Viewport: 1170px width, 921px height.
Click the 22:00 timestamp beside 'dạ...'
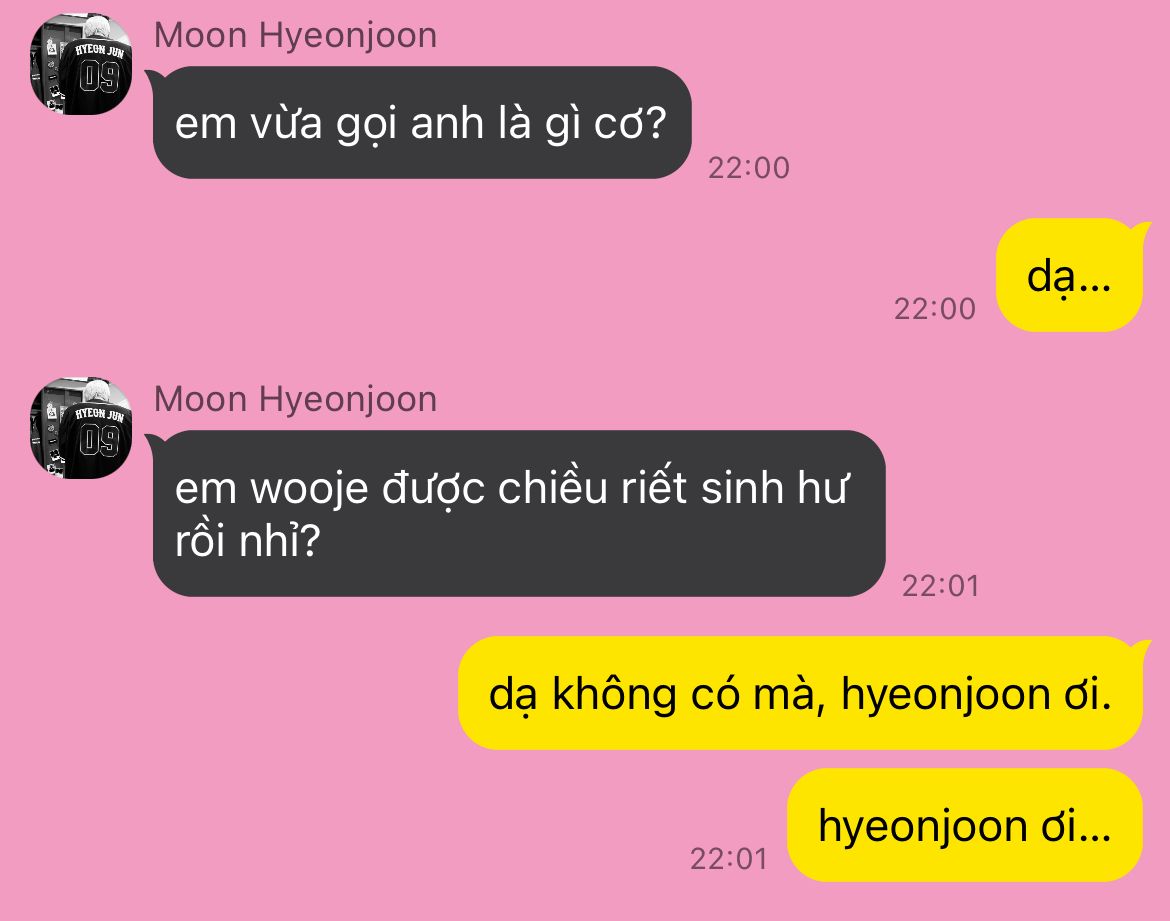pos(934,309)
